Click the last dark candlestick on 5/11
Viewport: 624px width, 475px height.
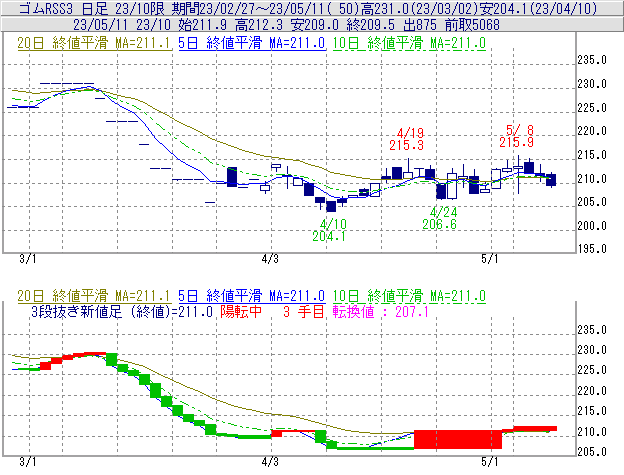click(551, 180)
